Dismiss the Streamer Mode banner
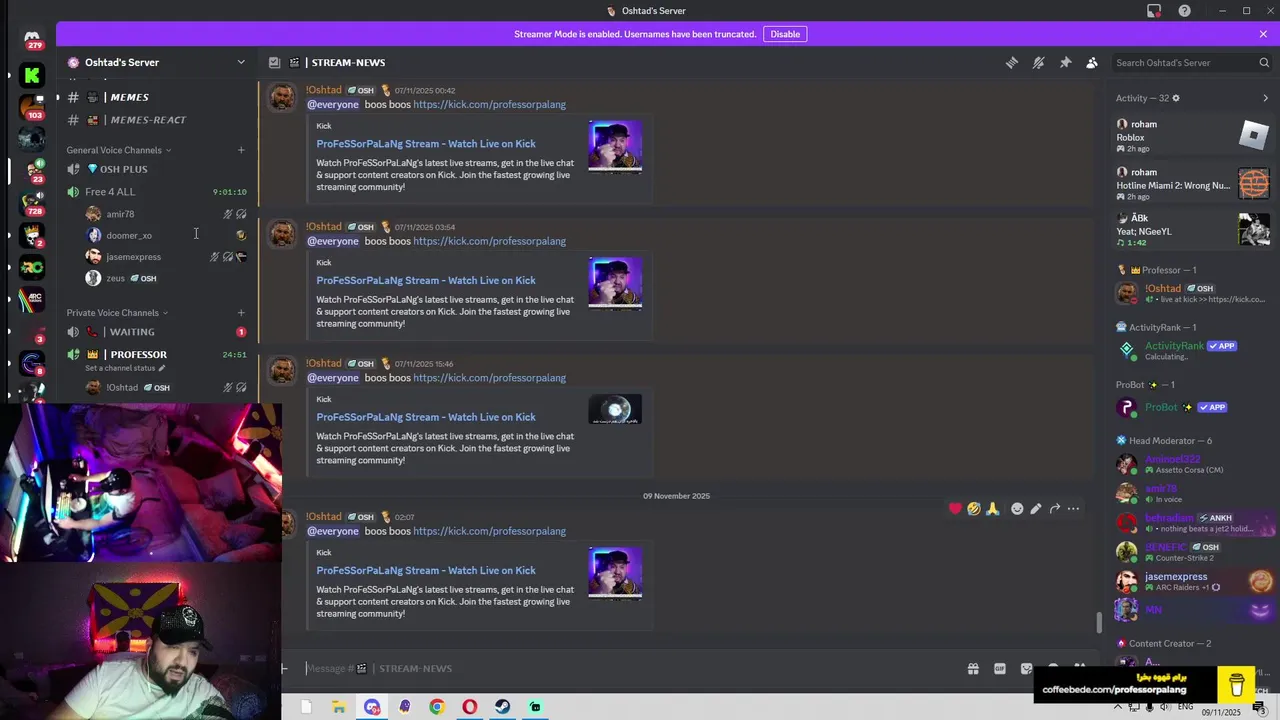The image size is (1280, 720). coord(1263,34)
